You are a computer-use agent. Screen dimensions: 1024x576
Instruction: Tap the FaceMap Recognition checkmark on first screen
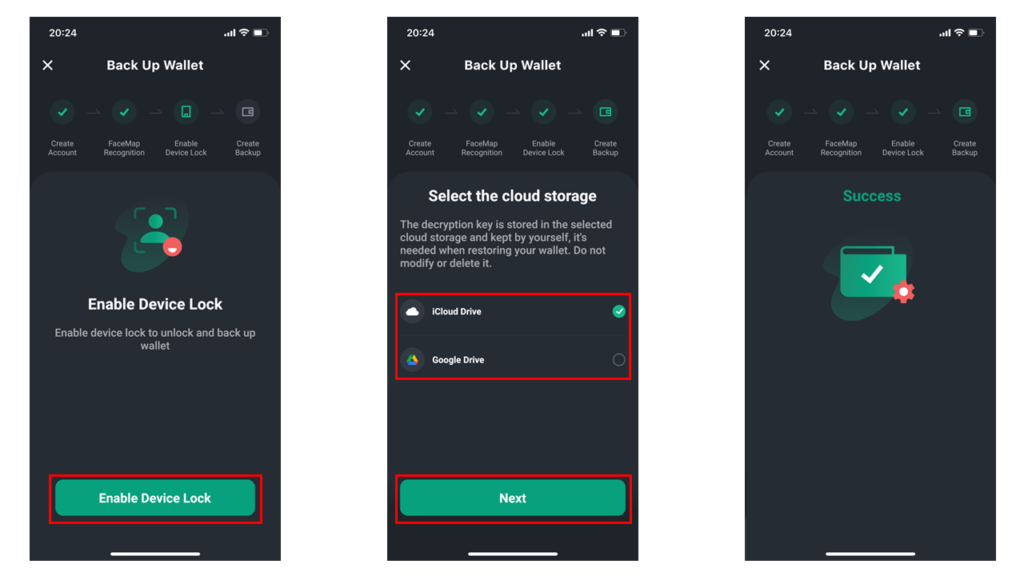(124, 112)
